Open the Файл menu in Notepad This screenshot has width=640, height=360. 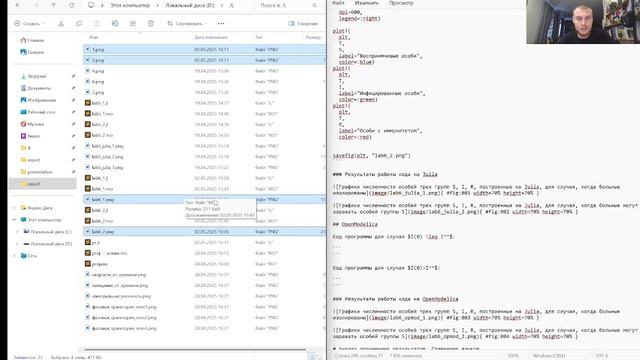[x=338, y=3]
